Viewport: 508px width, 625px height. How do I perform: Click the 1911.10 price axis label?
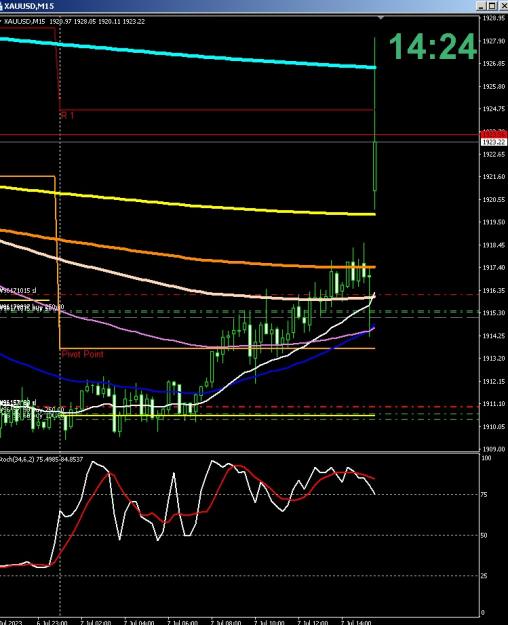(494, 404)
